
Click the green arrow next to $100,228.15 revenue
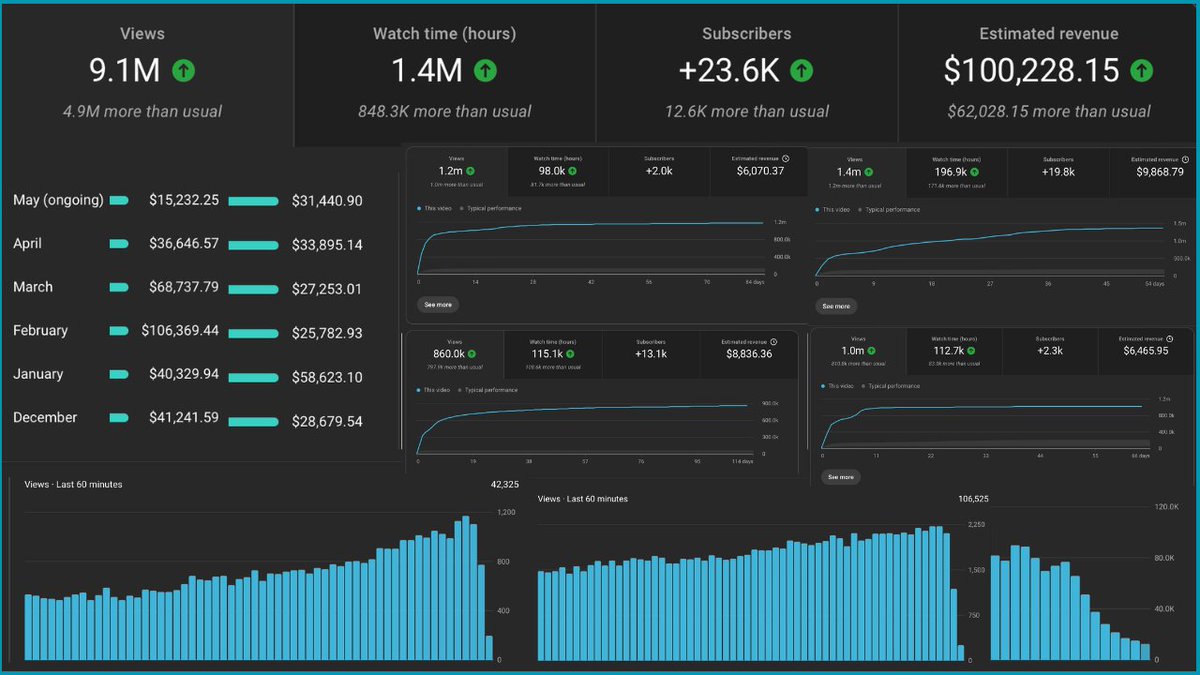1142,71
